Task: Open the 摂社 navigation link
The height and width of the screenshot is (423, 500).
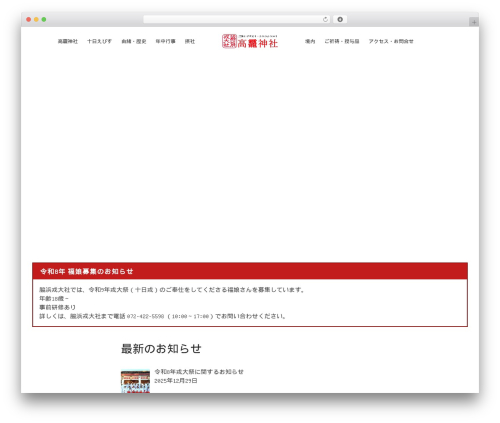Action: pyautogui.click(x=190, y=41)
